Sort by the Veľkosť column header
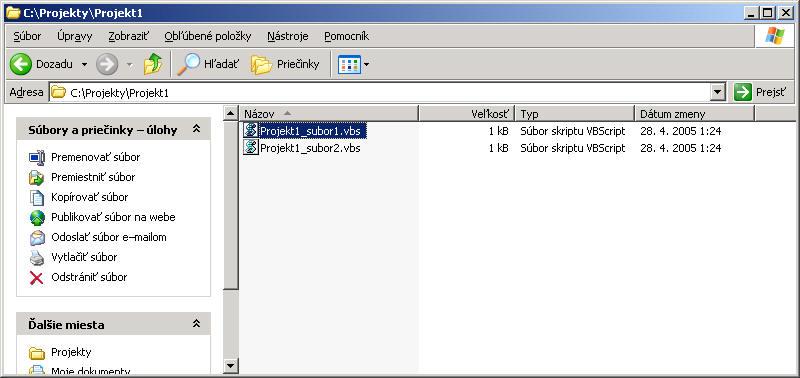This screenshot has width=800, height=378. [467, 114]
